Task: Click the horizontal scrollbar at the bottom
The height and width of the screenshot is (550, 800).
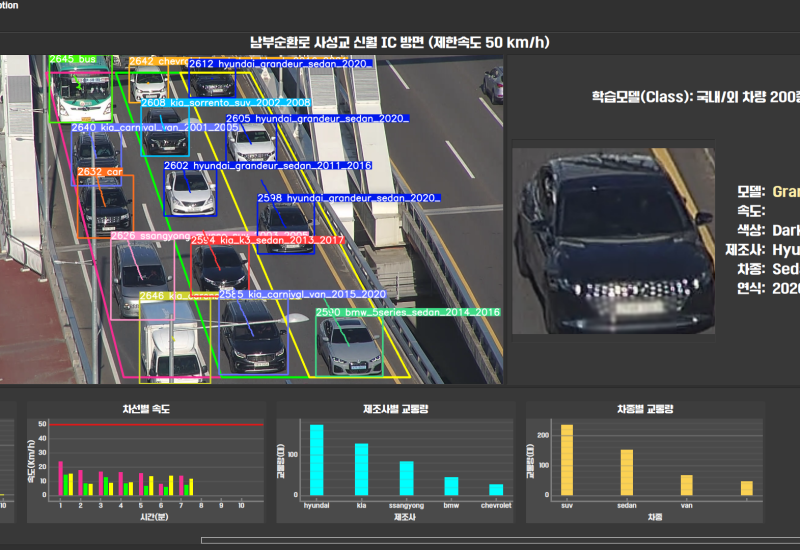Action: (501, 540)
